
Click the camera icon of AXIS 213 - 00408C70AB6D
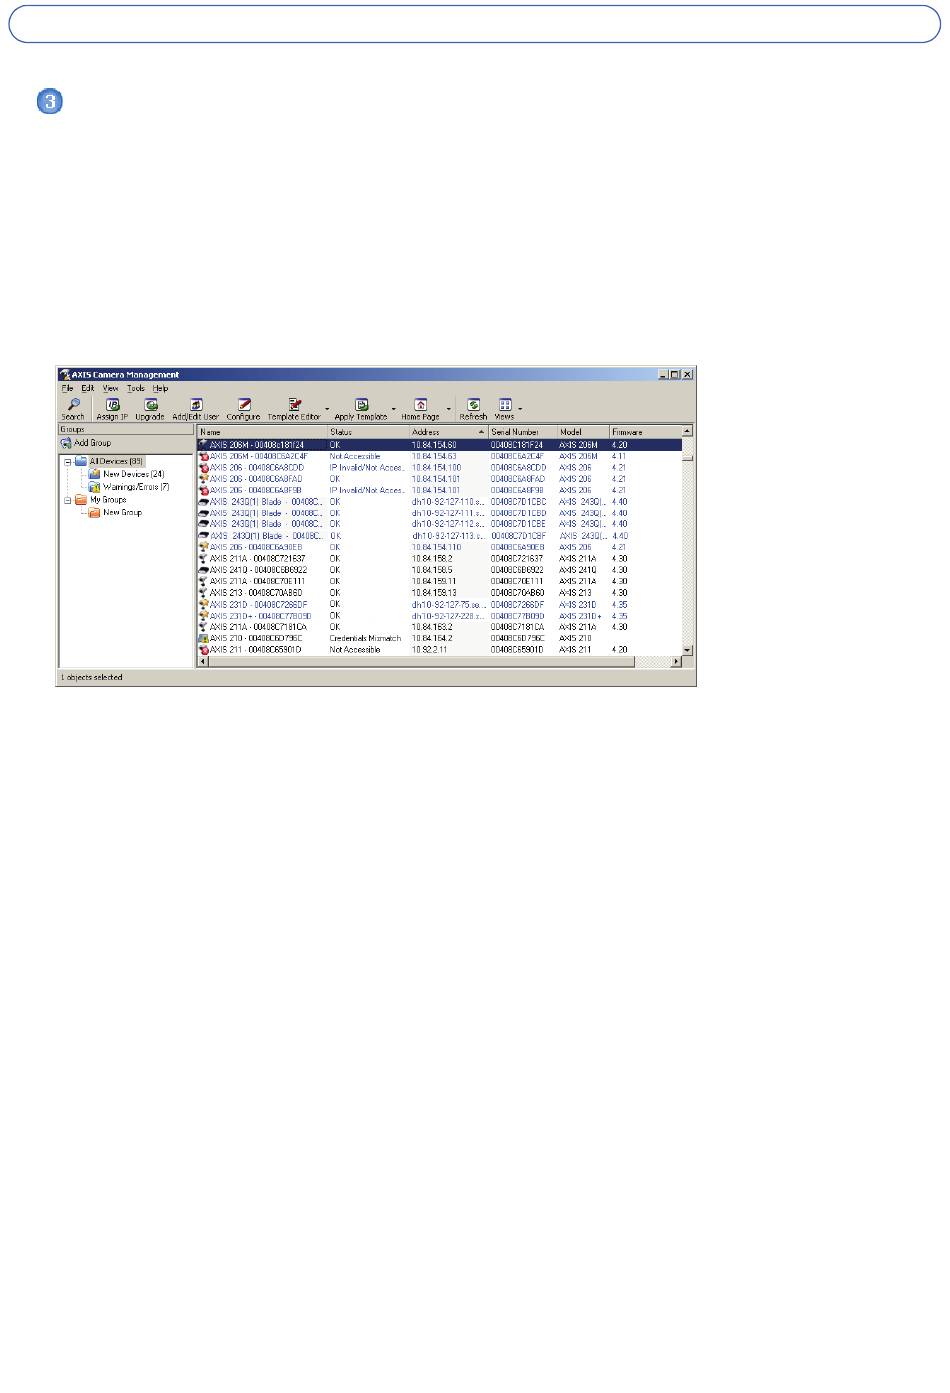(x=204, y=593)
